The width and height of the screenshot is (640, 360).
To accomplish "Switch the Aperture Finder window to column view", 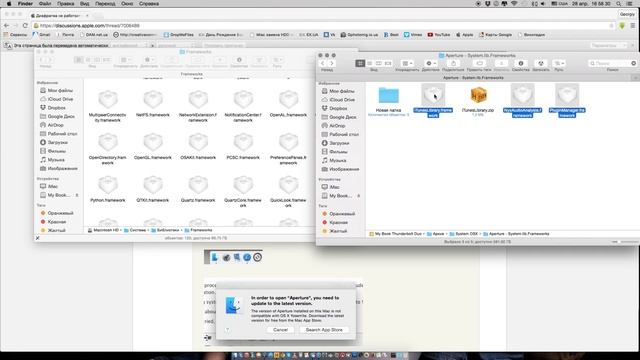I will click(379, 63).
